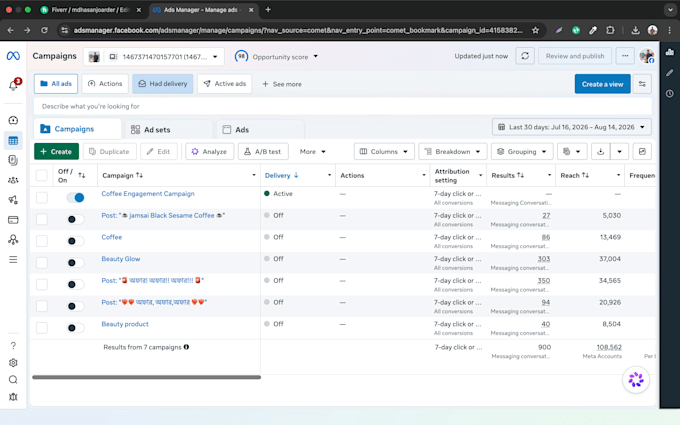Open the three-dot more options button
The height and width of the screenshot is (425, 680).
coord(625,56)
